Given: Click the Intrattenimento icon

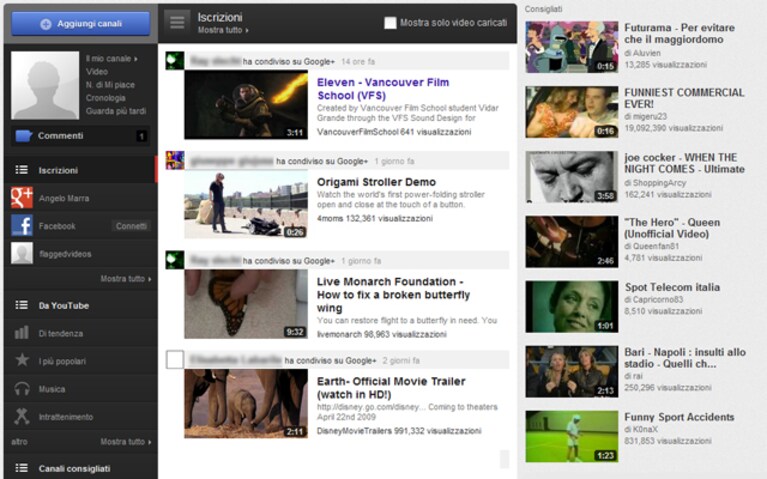Looking at the screenshot, I should 22,416.
